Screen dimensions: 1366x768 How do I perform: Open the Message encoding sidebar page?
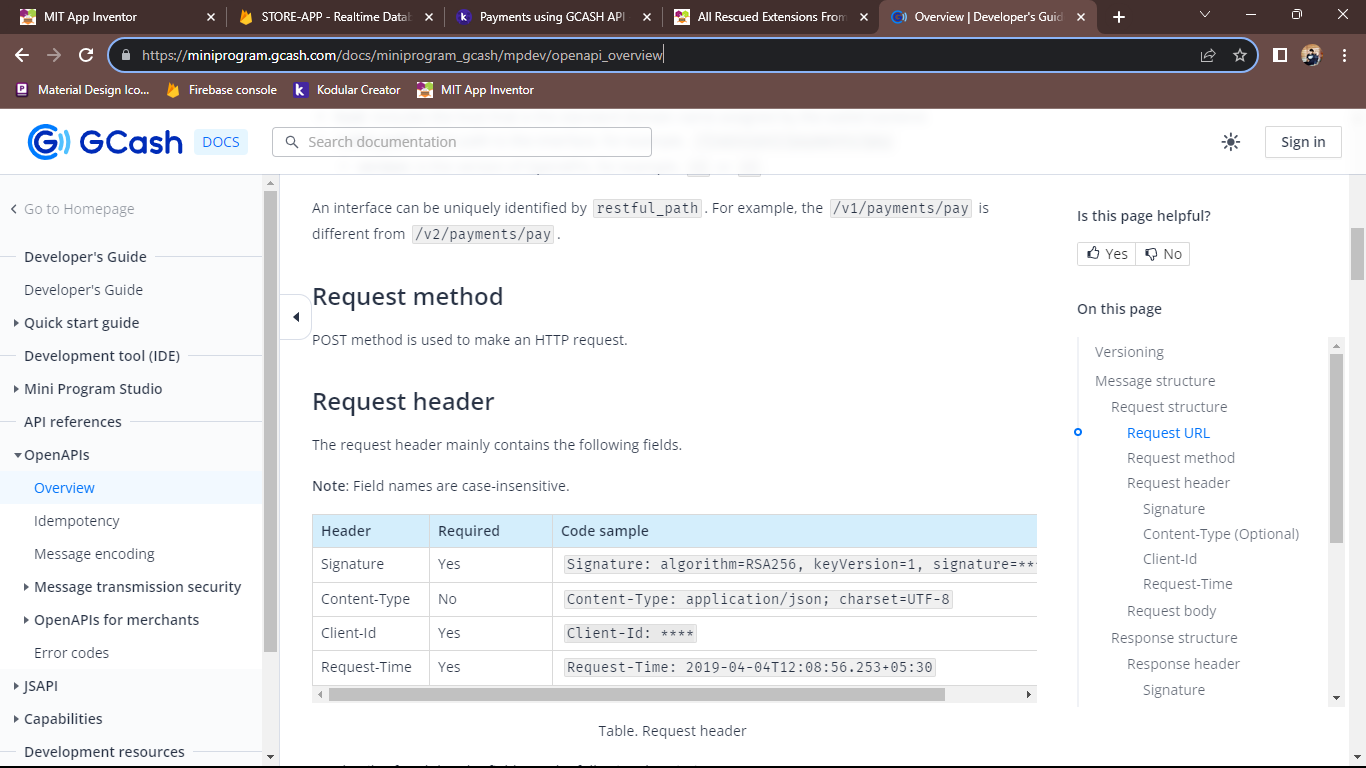point(94,554)
